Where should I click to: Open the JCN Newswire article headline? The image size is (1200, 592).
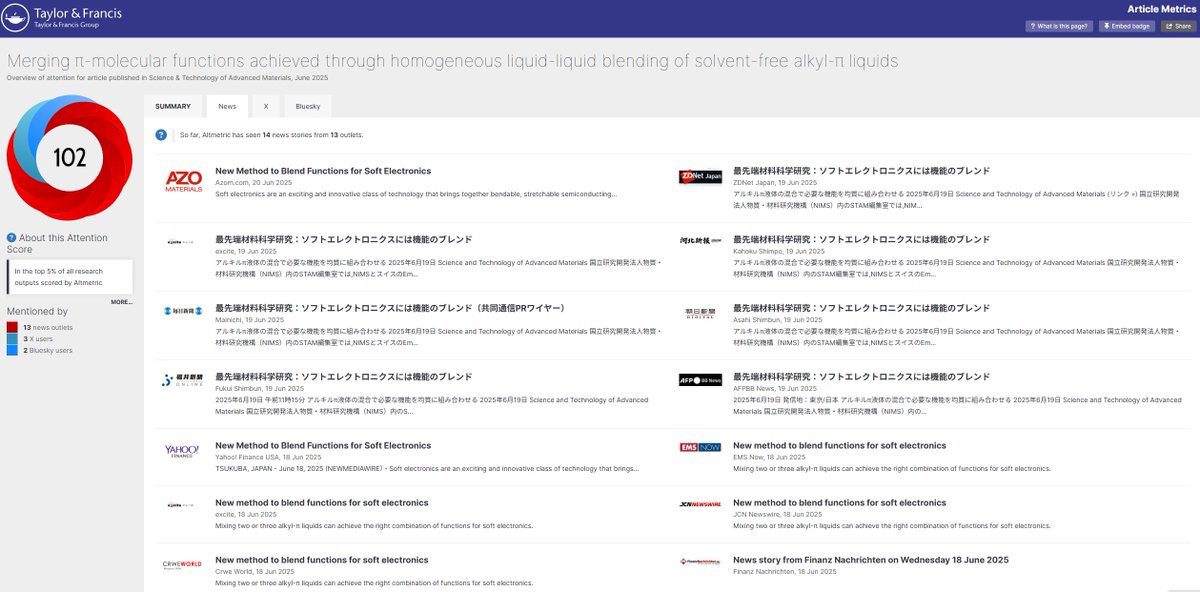(x=839, y=503)
